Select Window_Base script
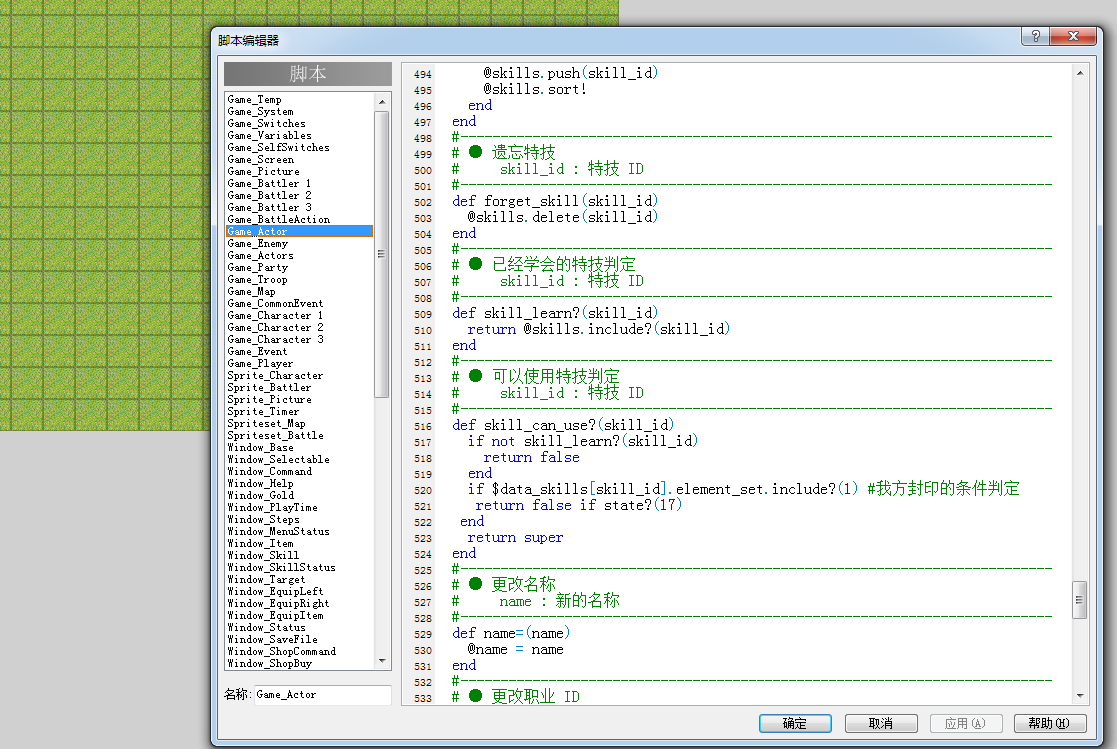 click(299, 448)
